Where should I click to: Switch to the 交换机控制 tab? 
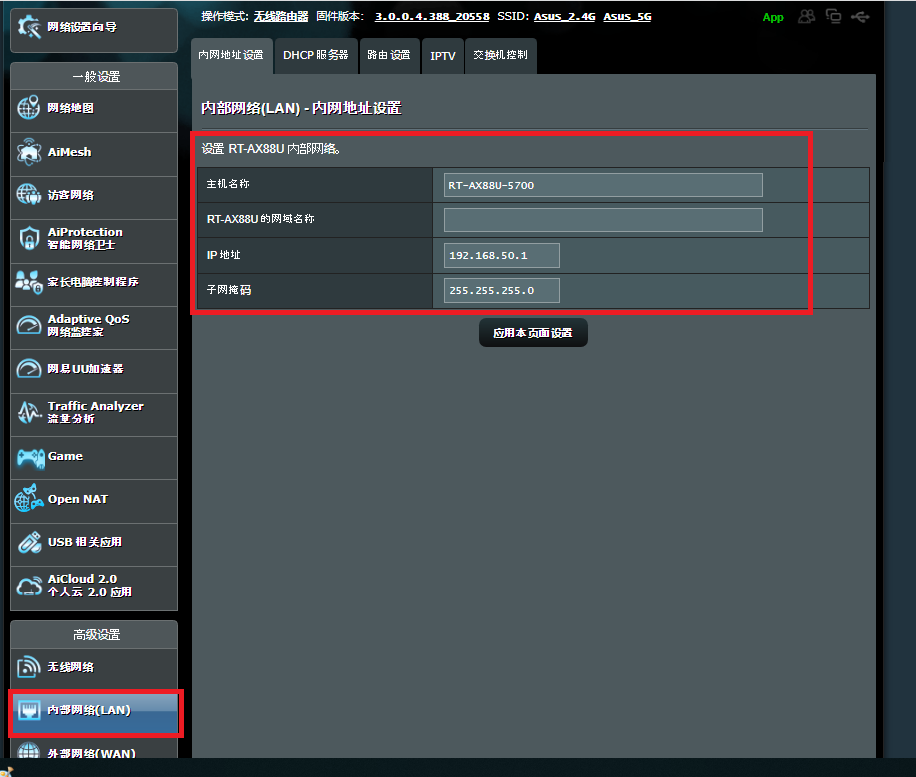click(500, 56)
